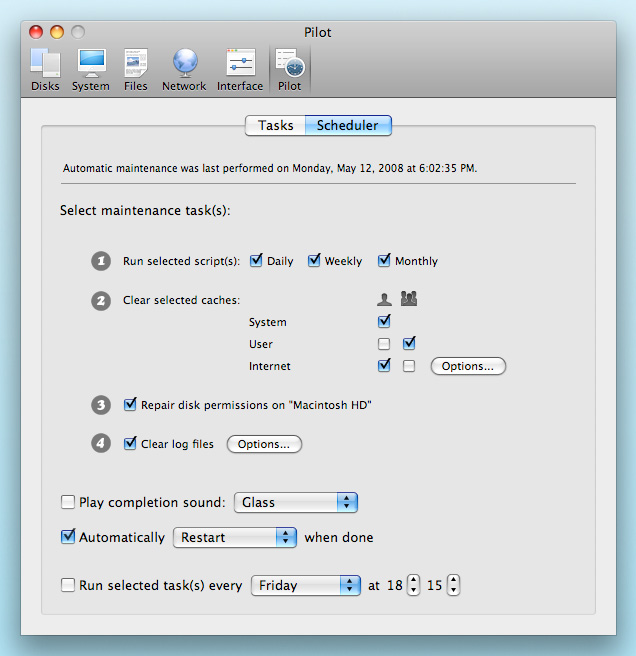Open the Disks toolbar pane

pos(45,69)
